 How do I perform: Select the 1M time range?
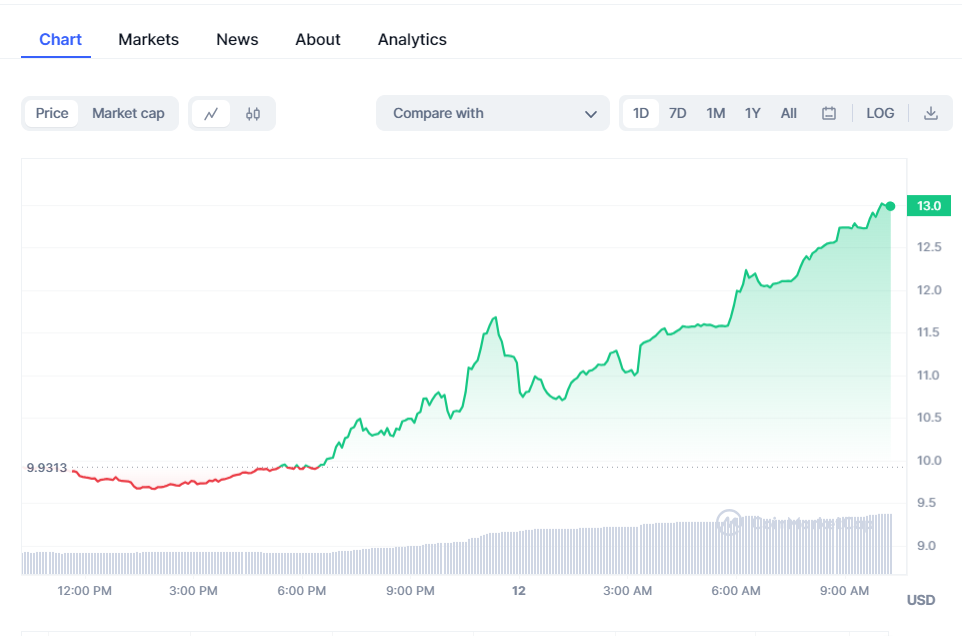click(715, 114)
